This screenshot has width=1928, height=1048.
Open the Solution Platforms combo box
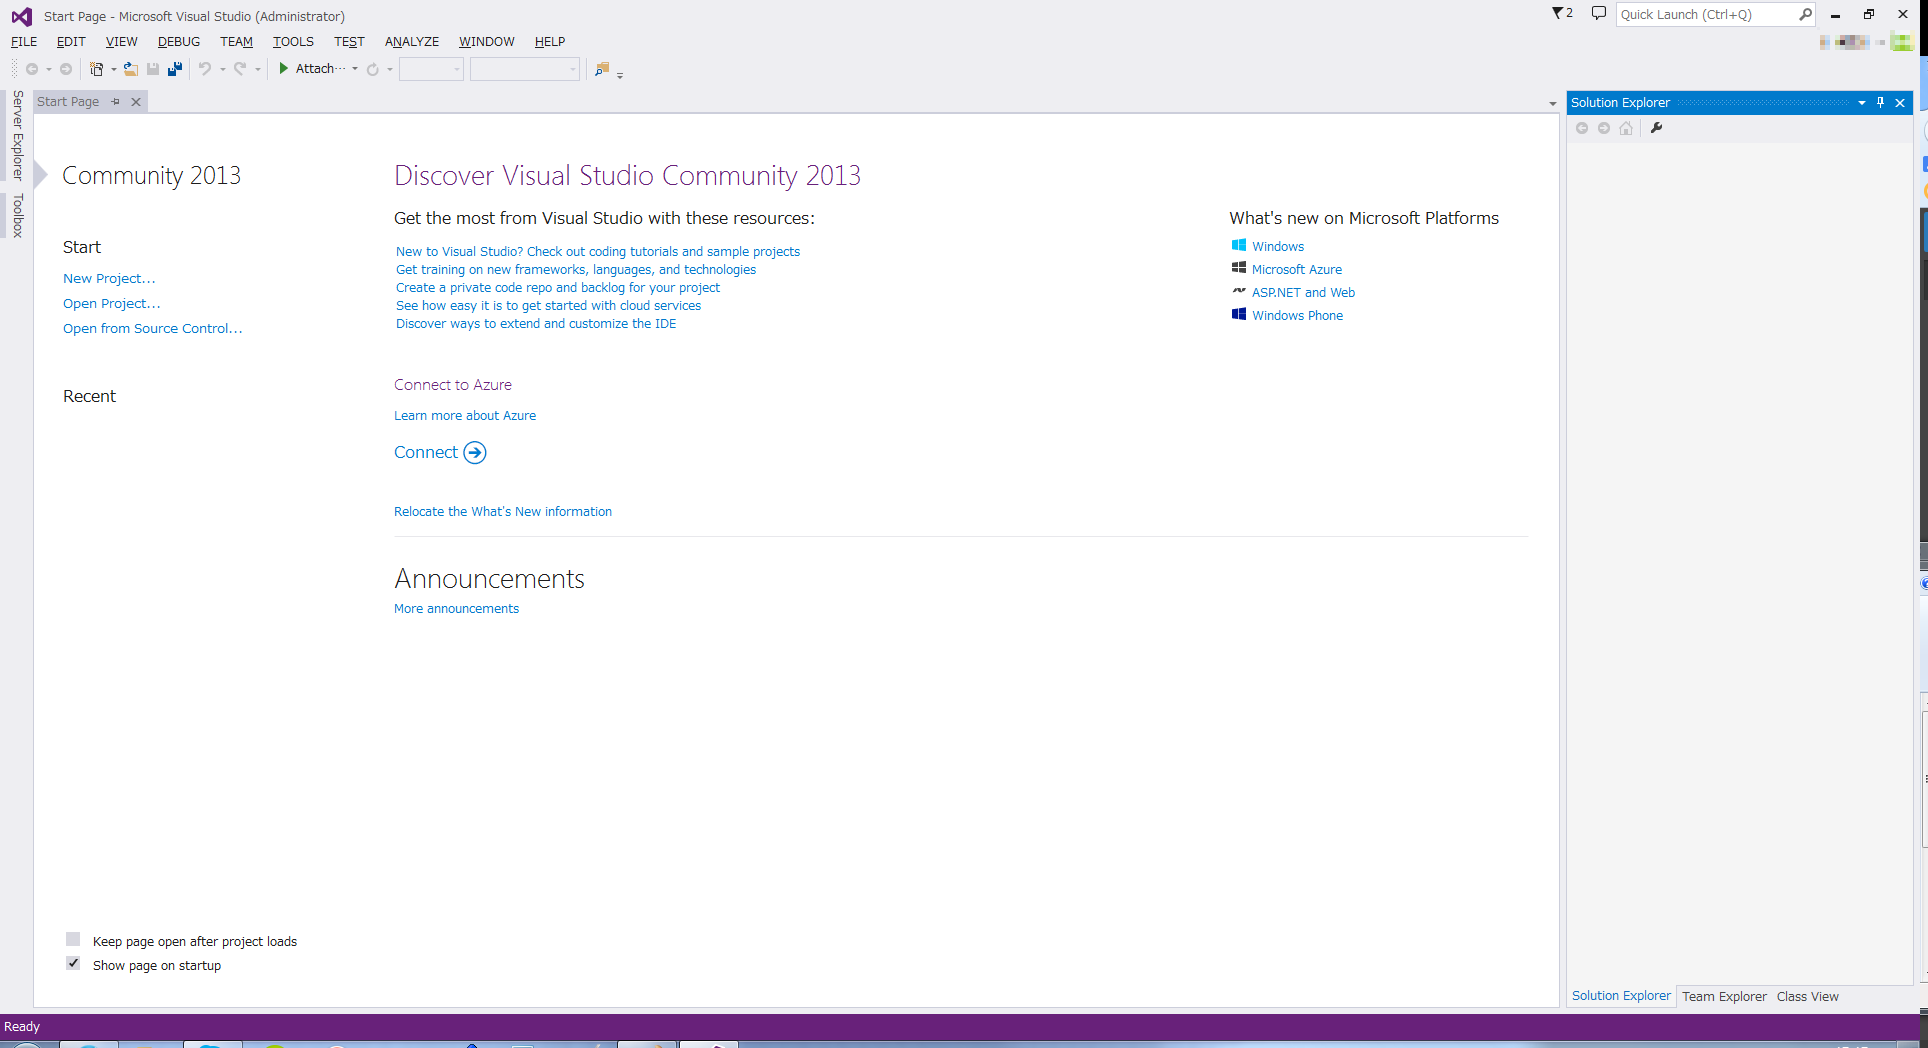525,69
